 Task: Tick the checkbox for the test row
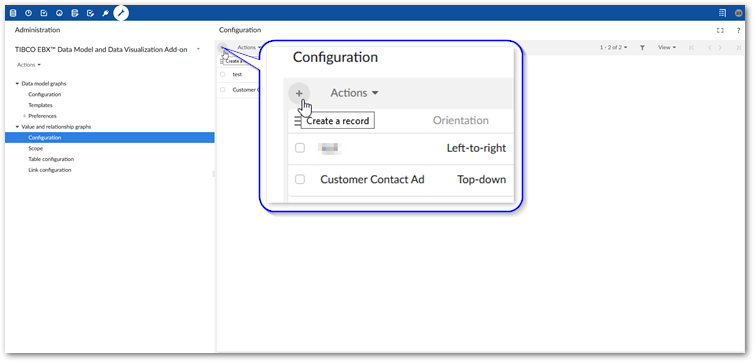[x=222, y=75]
